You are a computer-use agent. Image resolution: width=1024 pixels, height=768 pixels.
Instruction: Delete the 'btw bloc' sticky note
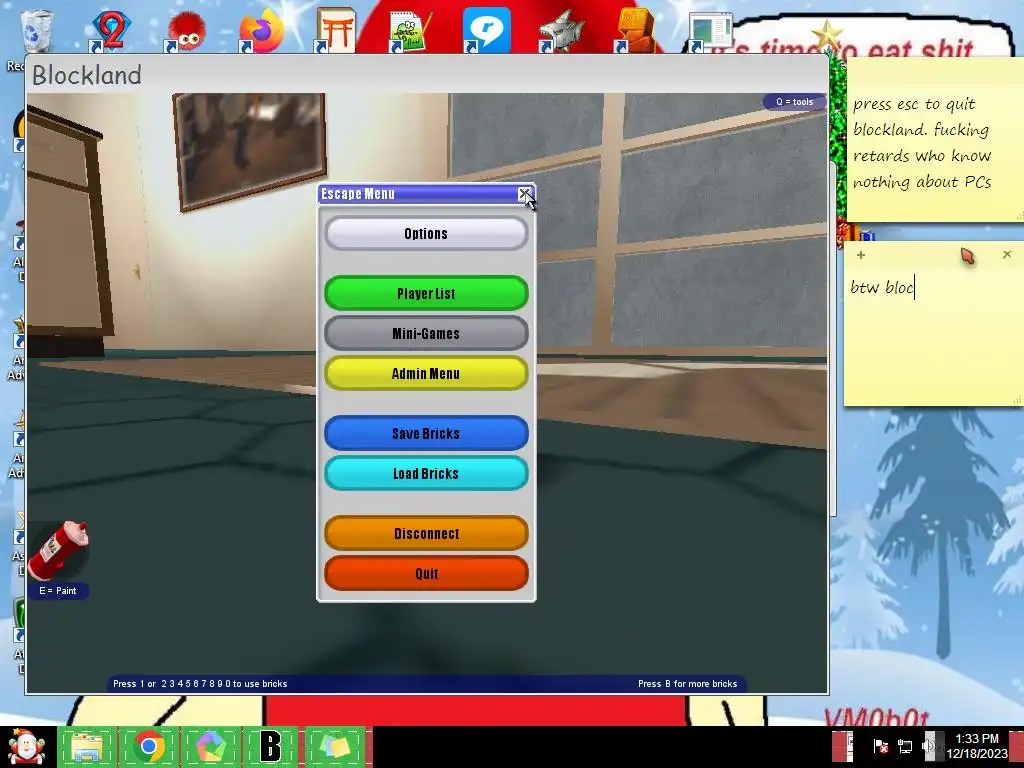(1007, 255)
